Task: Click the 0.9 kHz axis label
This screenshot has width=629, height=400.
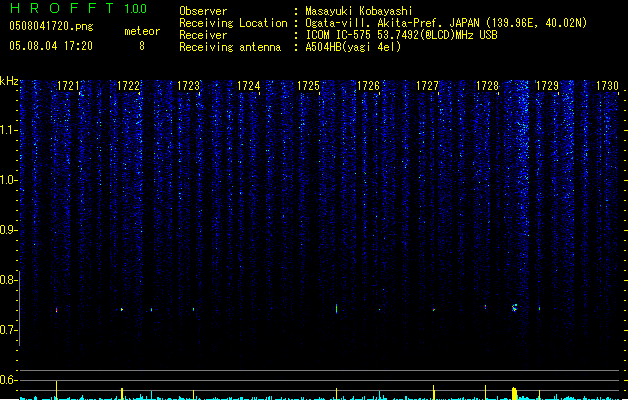Action: click(8, 230)
